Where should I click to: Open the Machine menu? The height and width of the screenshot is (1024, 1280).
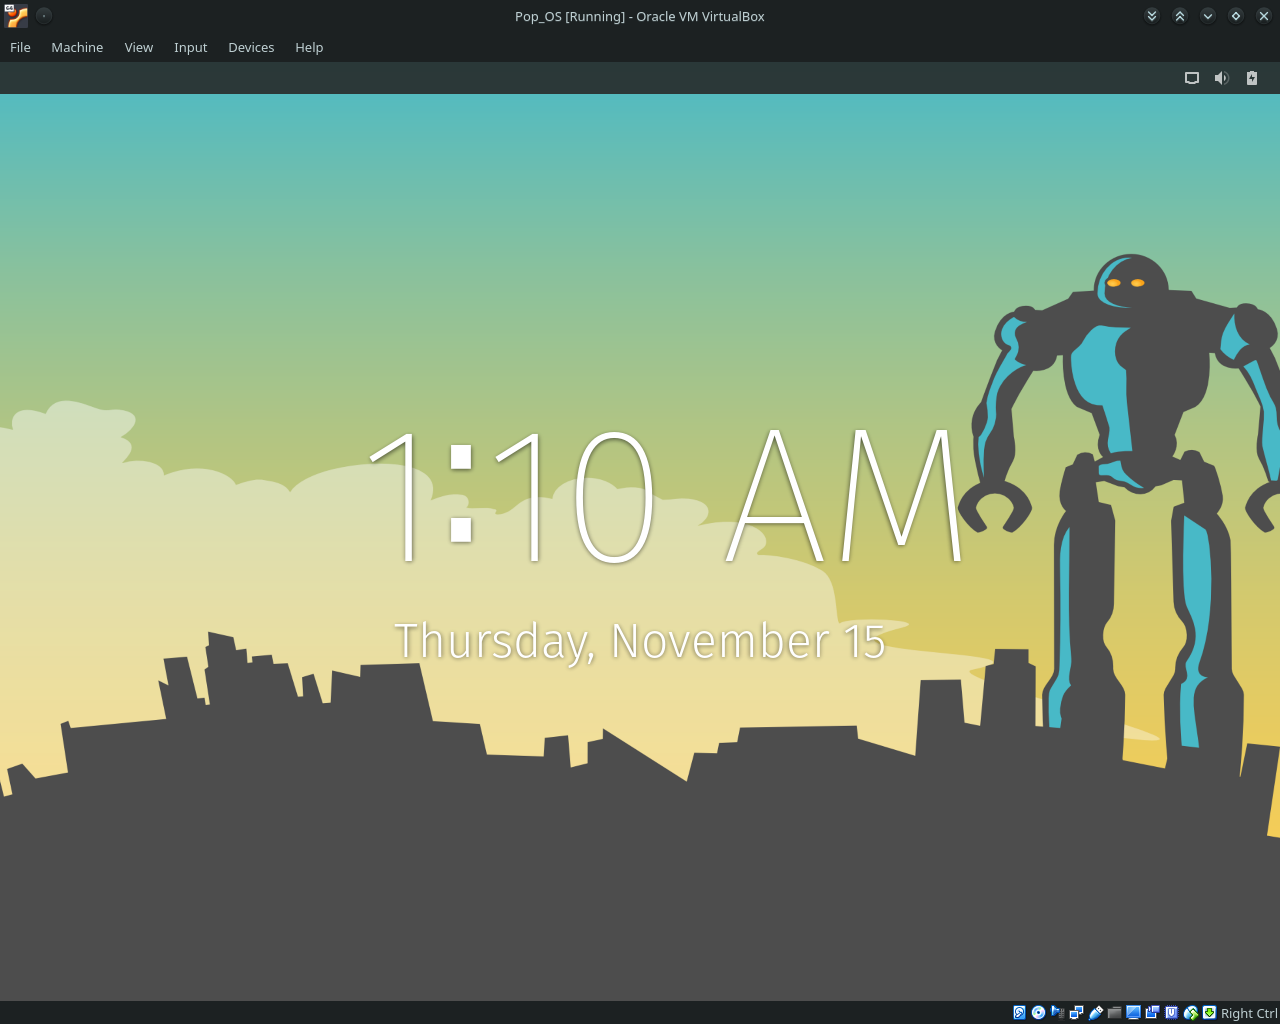click(x=77, y=47)
